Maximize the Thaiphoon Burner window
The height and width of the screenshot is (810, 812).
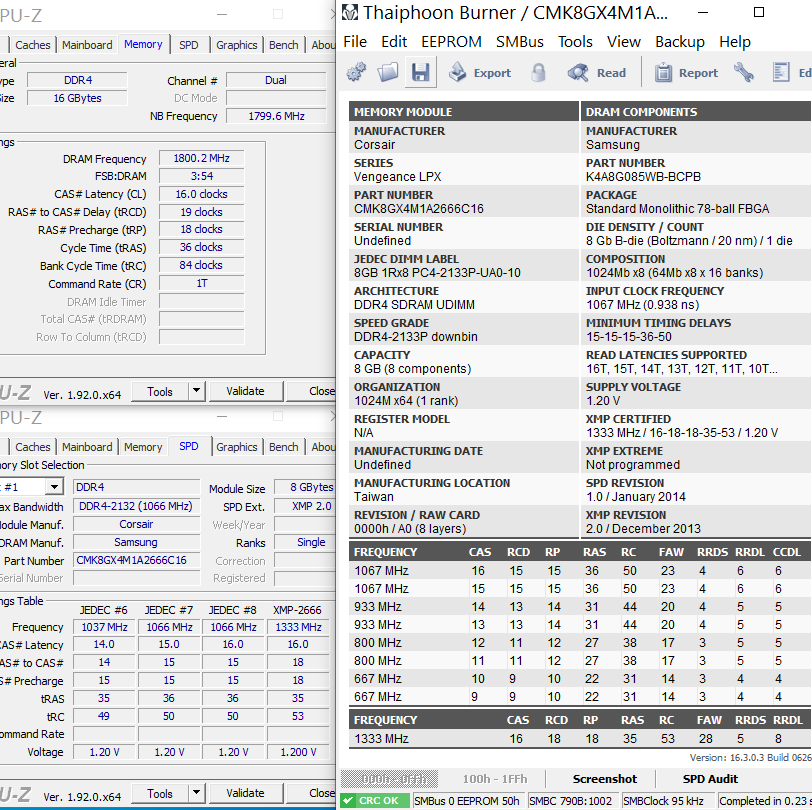click(x=759, y=12)
